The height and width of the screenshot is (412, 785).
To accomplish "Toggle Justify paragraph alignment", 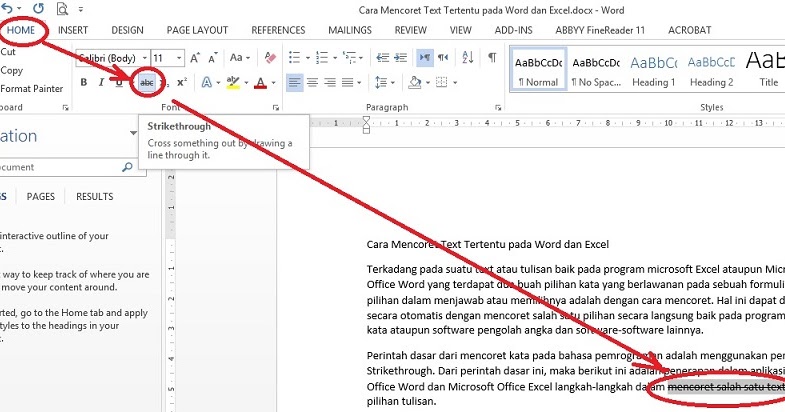I will click(x=347, y=82).
